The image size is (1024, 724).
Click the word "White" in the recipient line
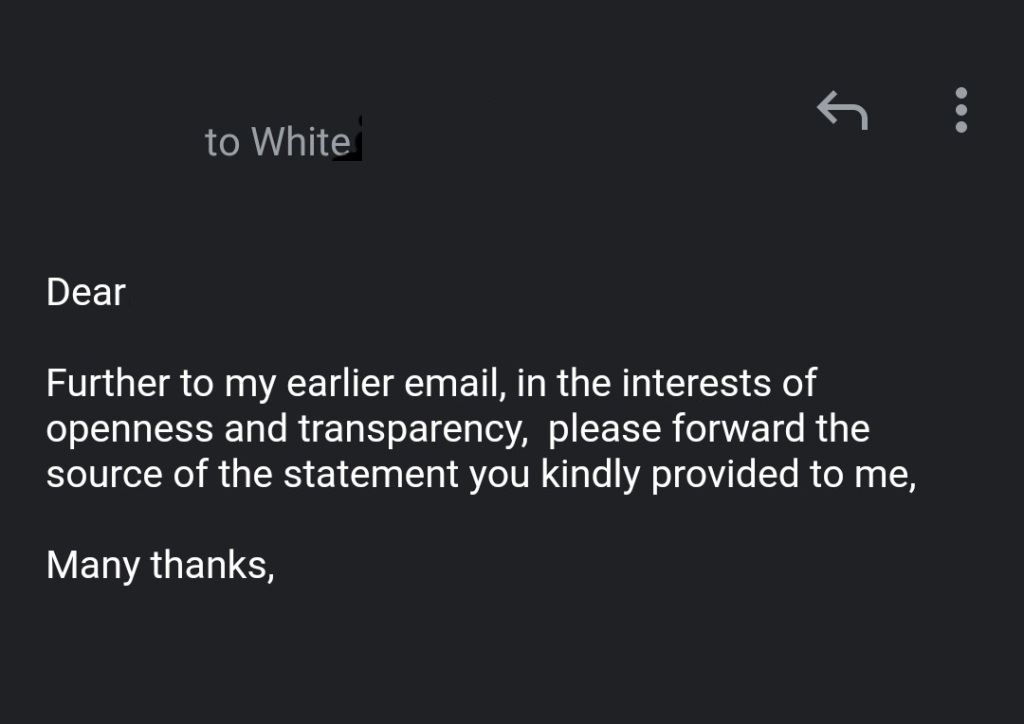pos(300,142)
